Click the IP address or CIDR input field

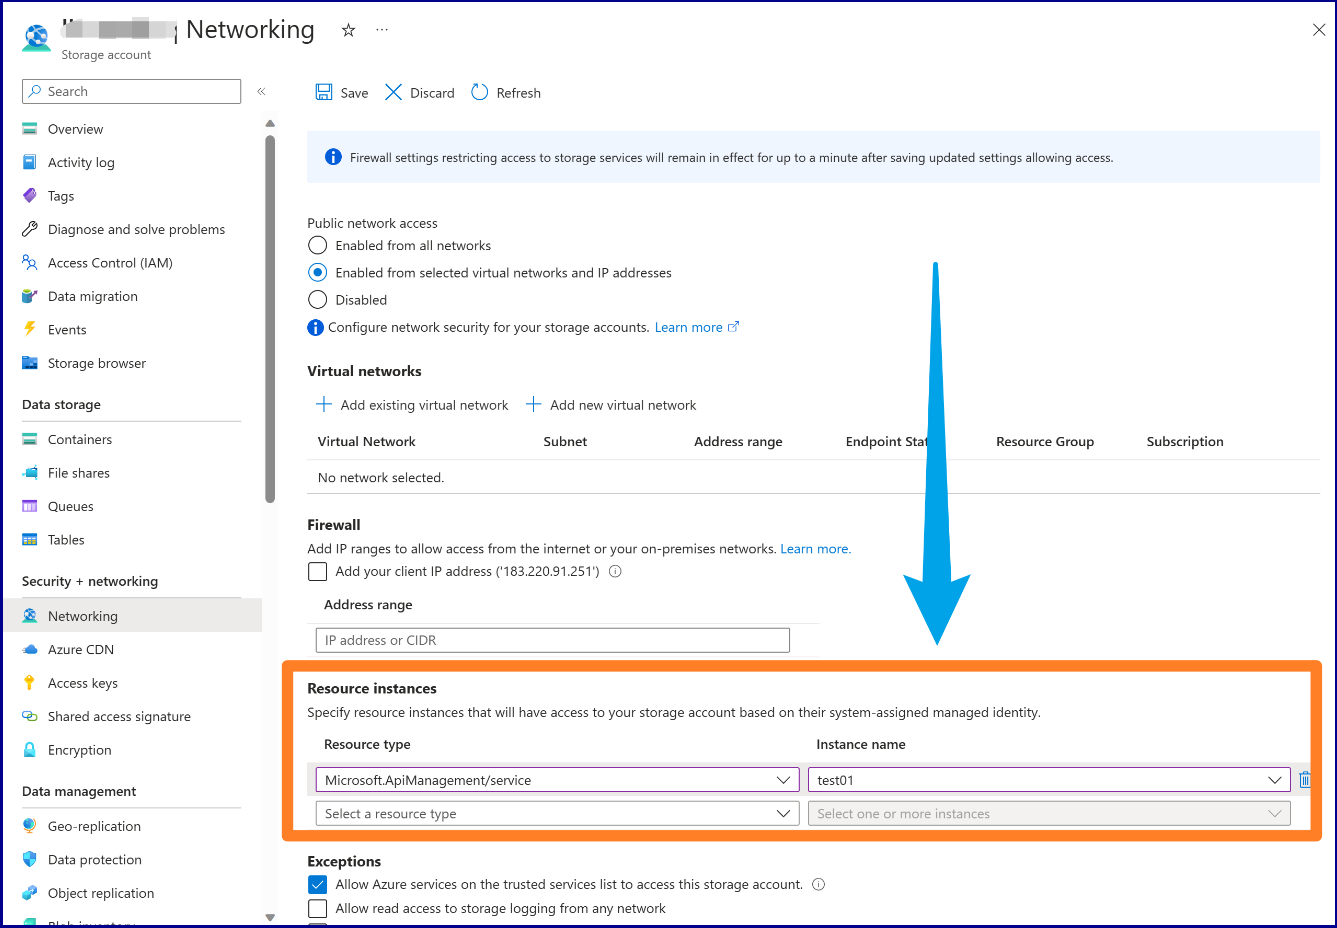point(552,640)
